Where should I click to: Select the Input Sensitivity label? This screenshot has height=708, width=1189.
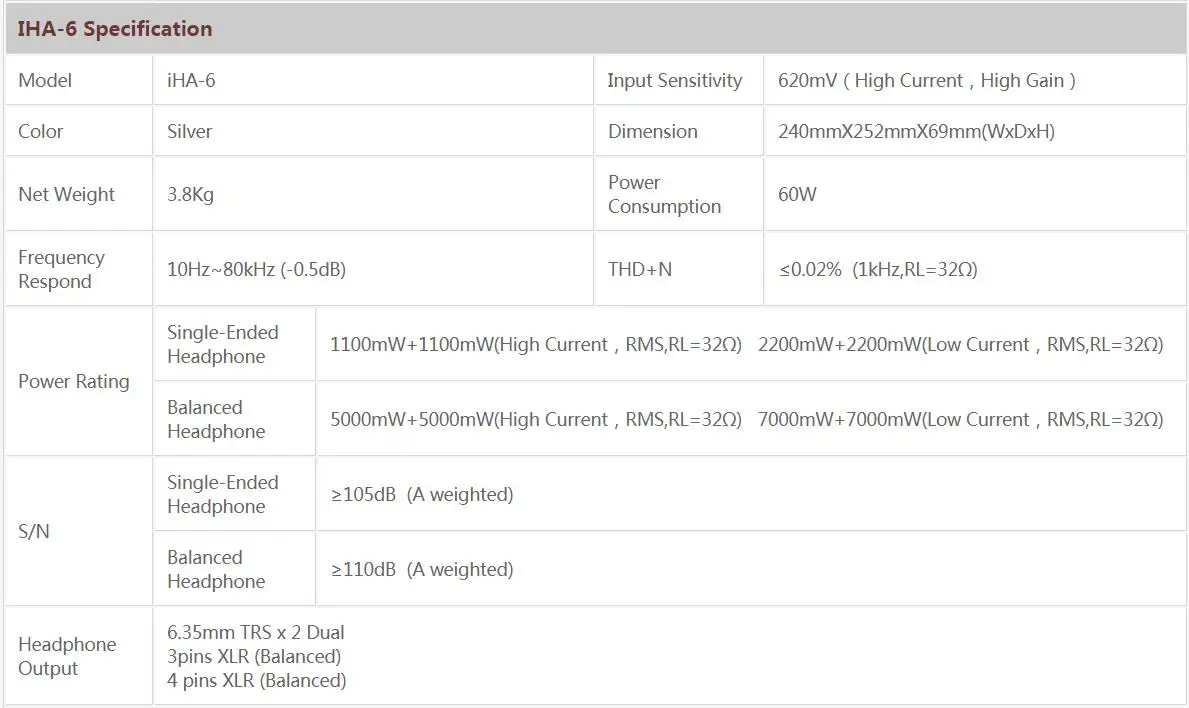[675, 80]
